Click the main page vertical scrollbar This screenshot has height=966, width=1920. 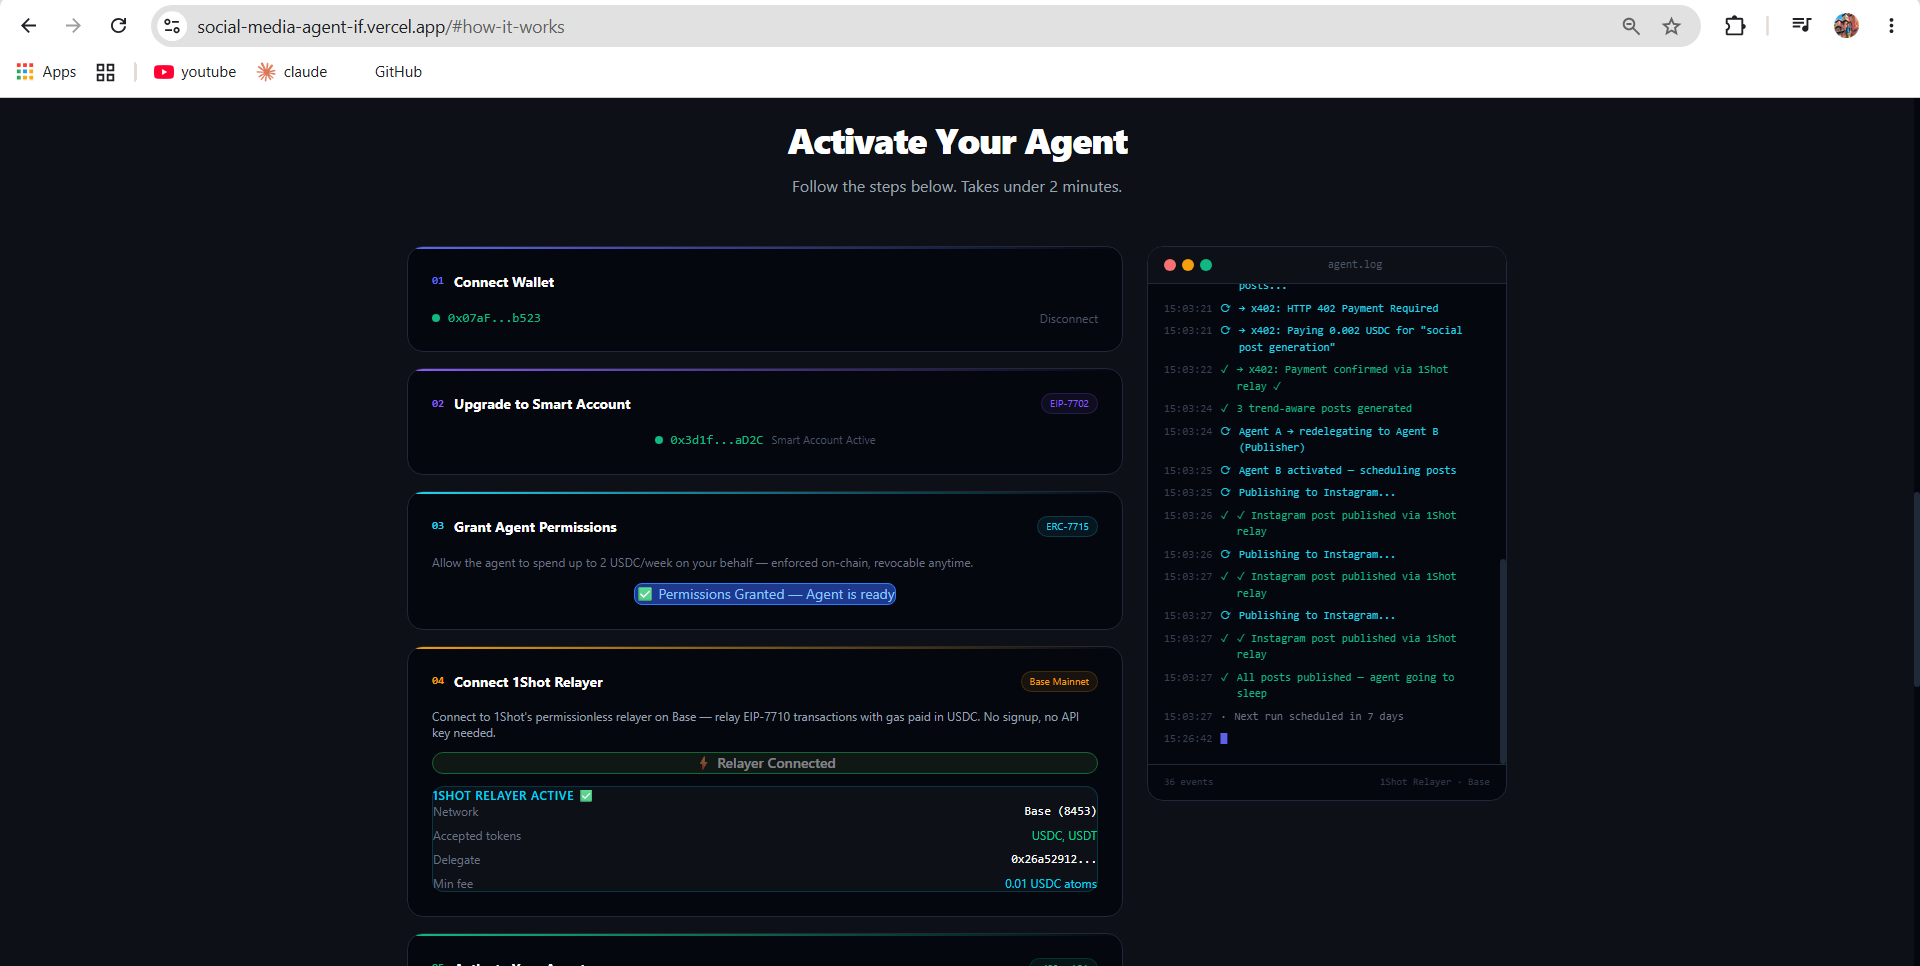(x=1916, y=588)
